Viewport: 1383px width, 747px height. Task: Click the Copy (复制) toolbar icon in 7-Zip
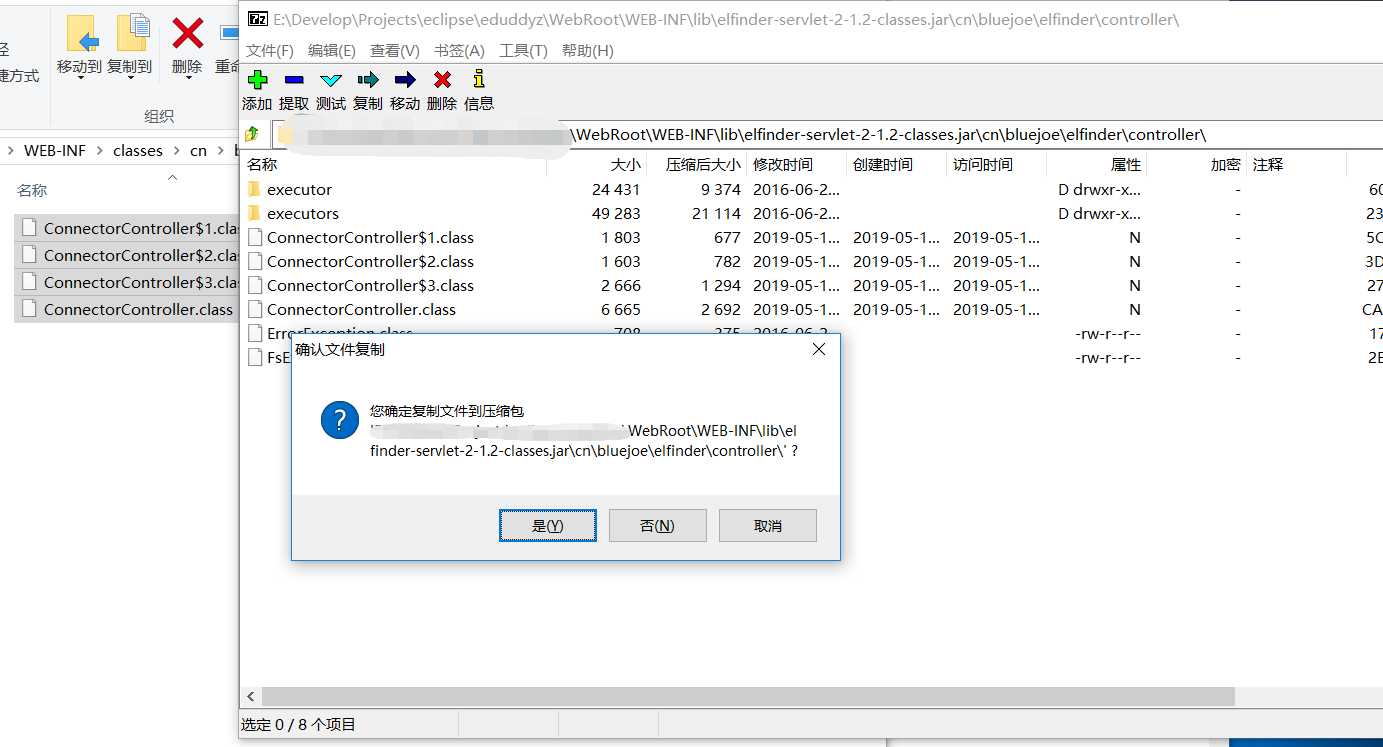pyautogui.click(x=368, y=80)
